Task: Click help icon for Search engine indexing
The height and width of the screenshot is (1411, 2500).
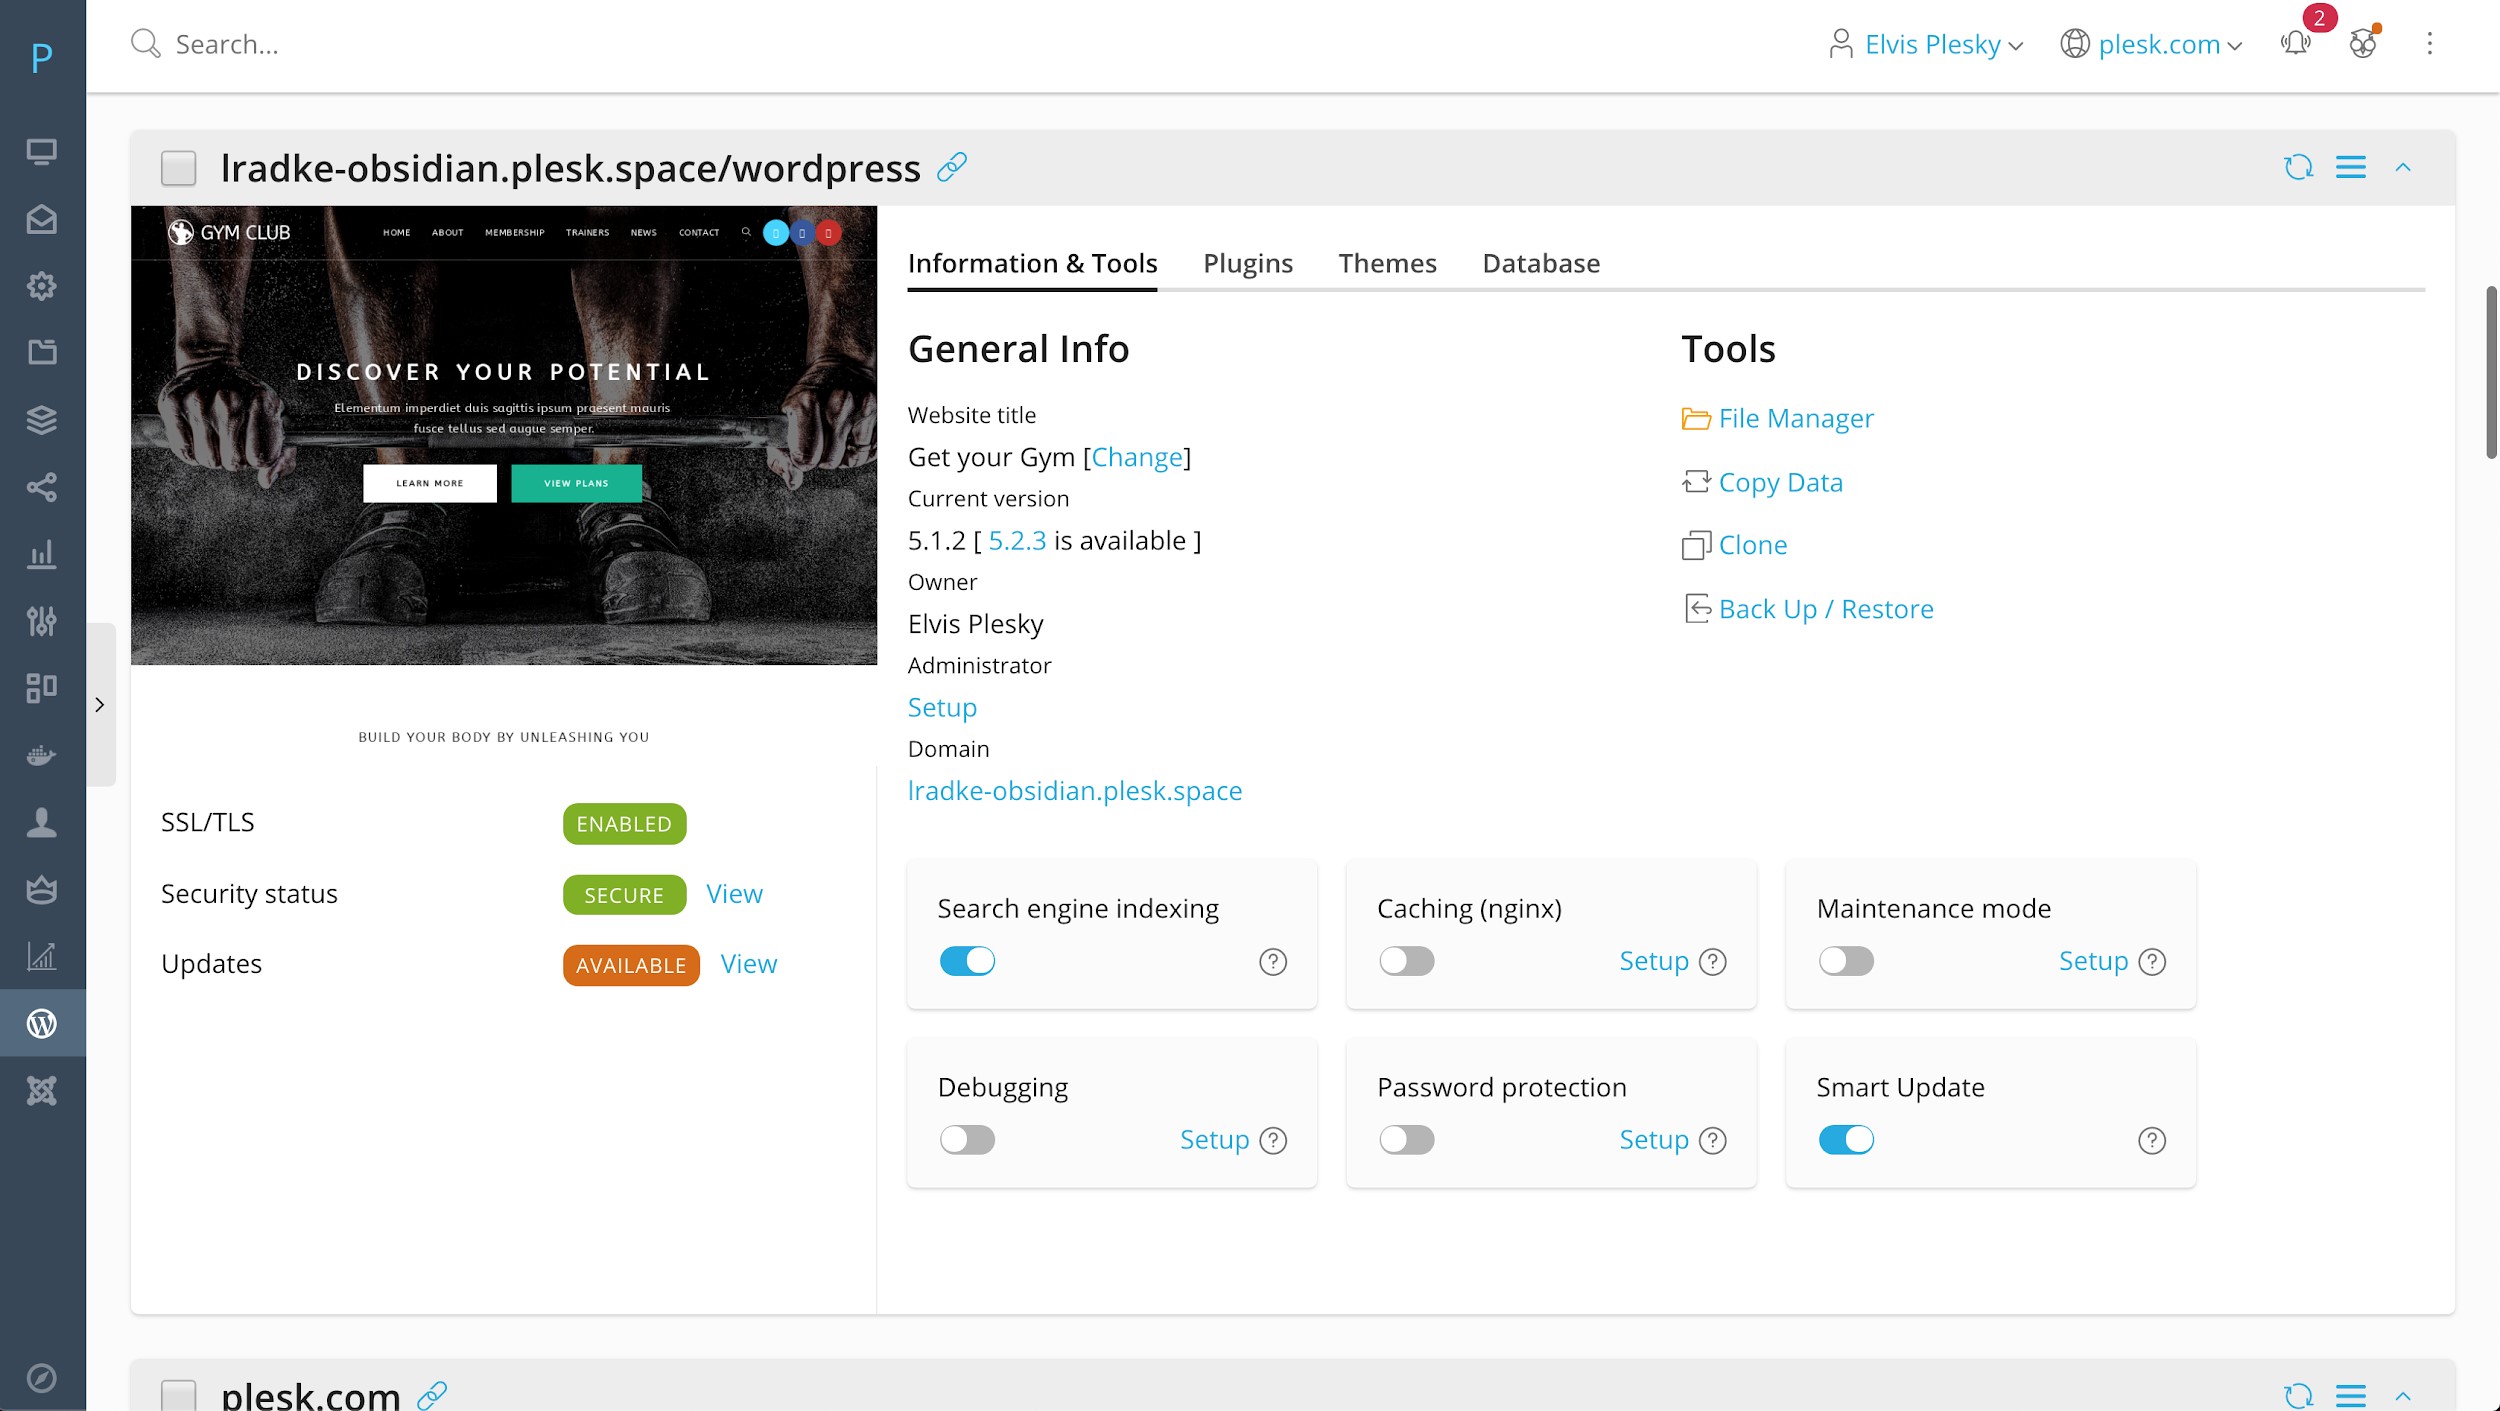Action: point(1272,962)
